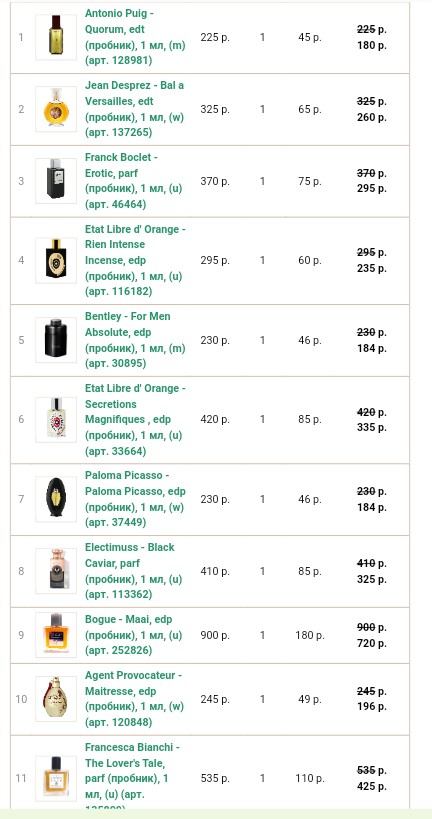The height and width of the screenshot is (819, 432).
Task: Click the Paloma Picasso bottle thumbnail
Action: click(56, 499)
